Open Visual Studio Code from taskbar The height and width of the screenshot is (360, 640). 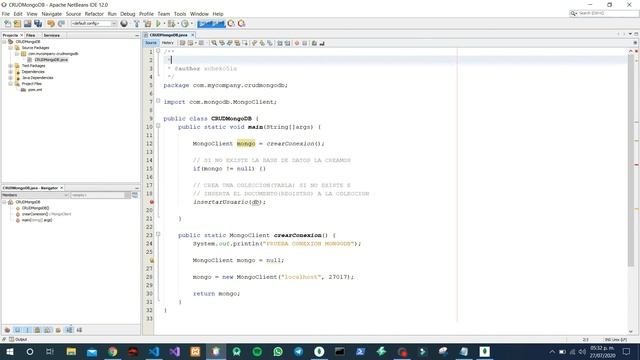click(154, 351)
